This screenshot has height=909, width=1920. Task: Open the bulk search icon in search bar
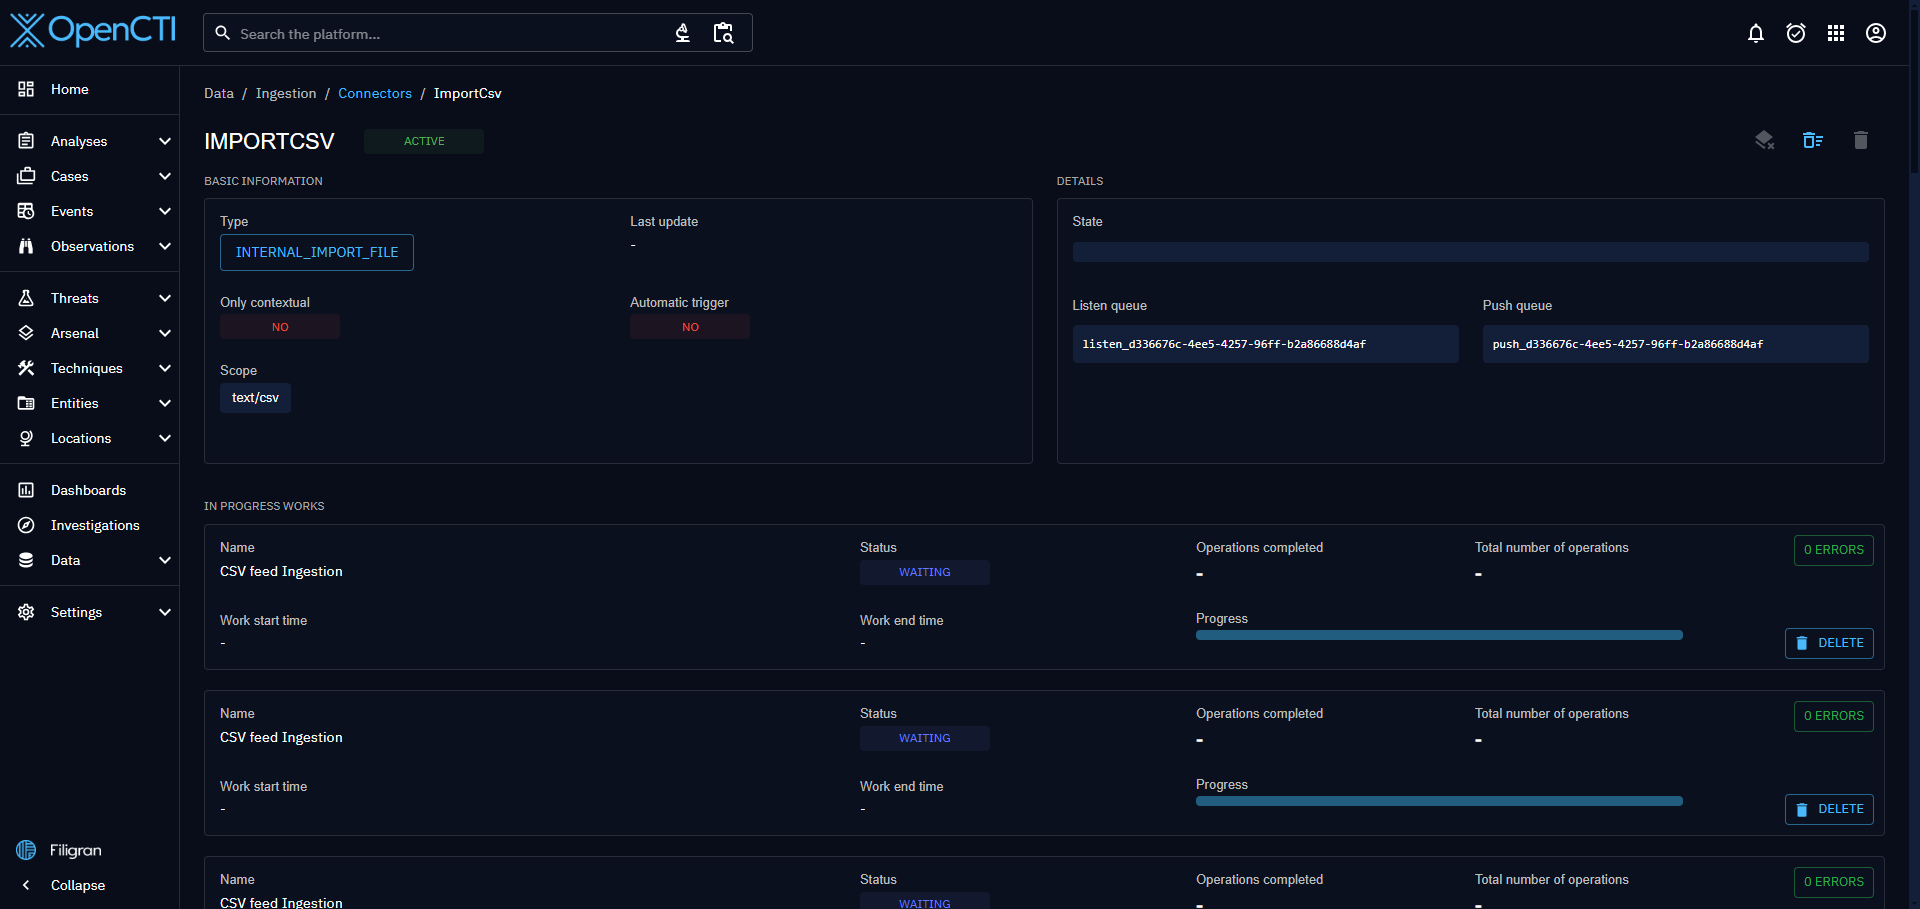(723, 33)
